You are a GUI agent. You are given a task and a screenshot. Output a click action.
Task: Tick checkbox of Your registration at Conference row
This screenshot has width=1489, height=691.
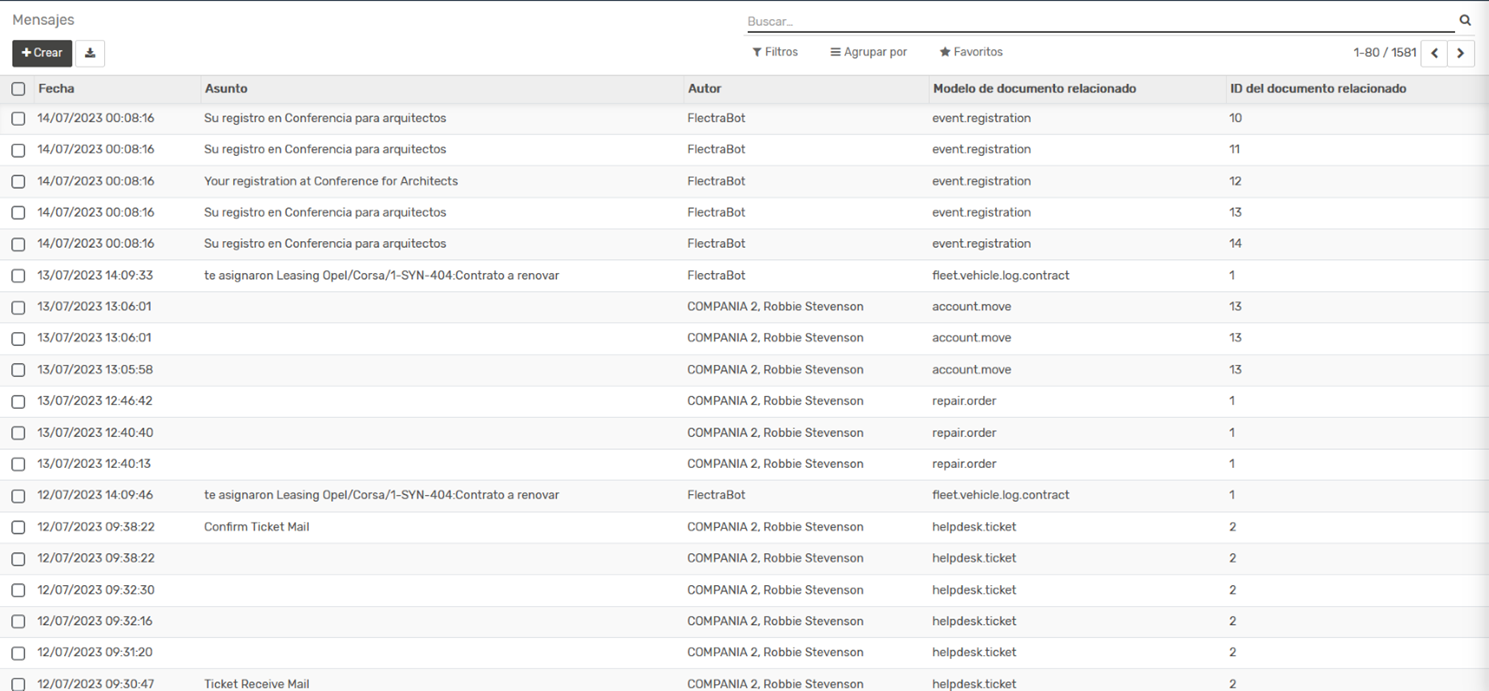18,181
